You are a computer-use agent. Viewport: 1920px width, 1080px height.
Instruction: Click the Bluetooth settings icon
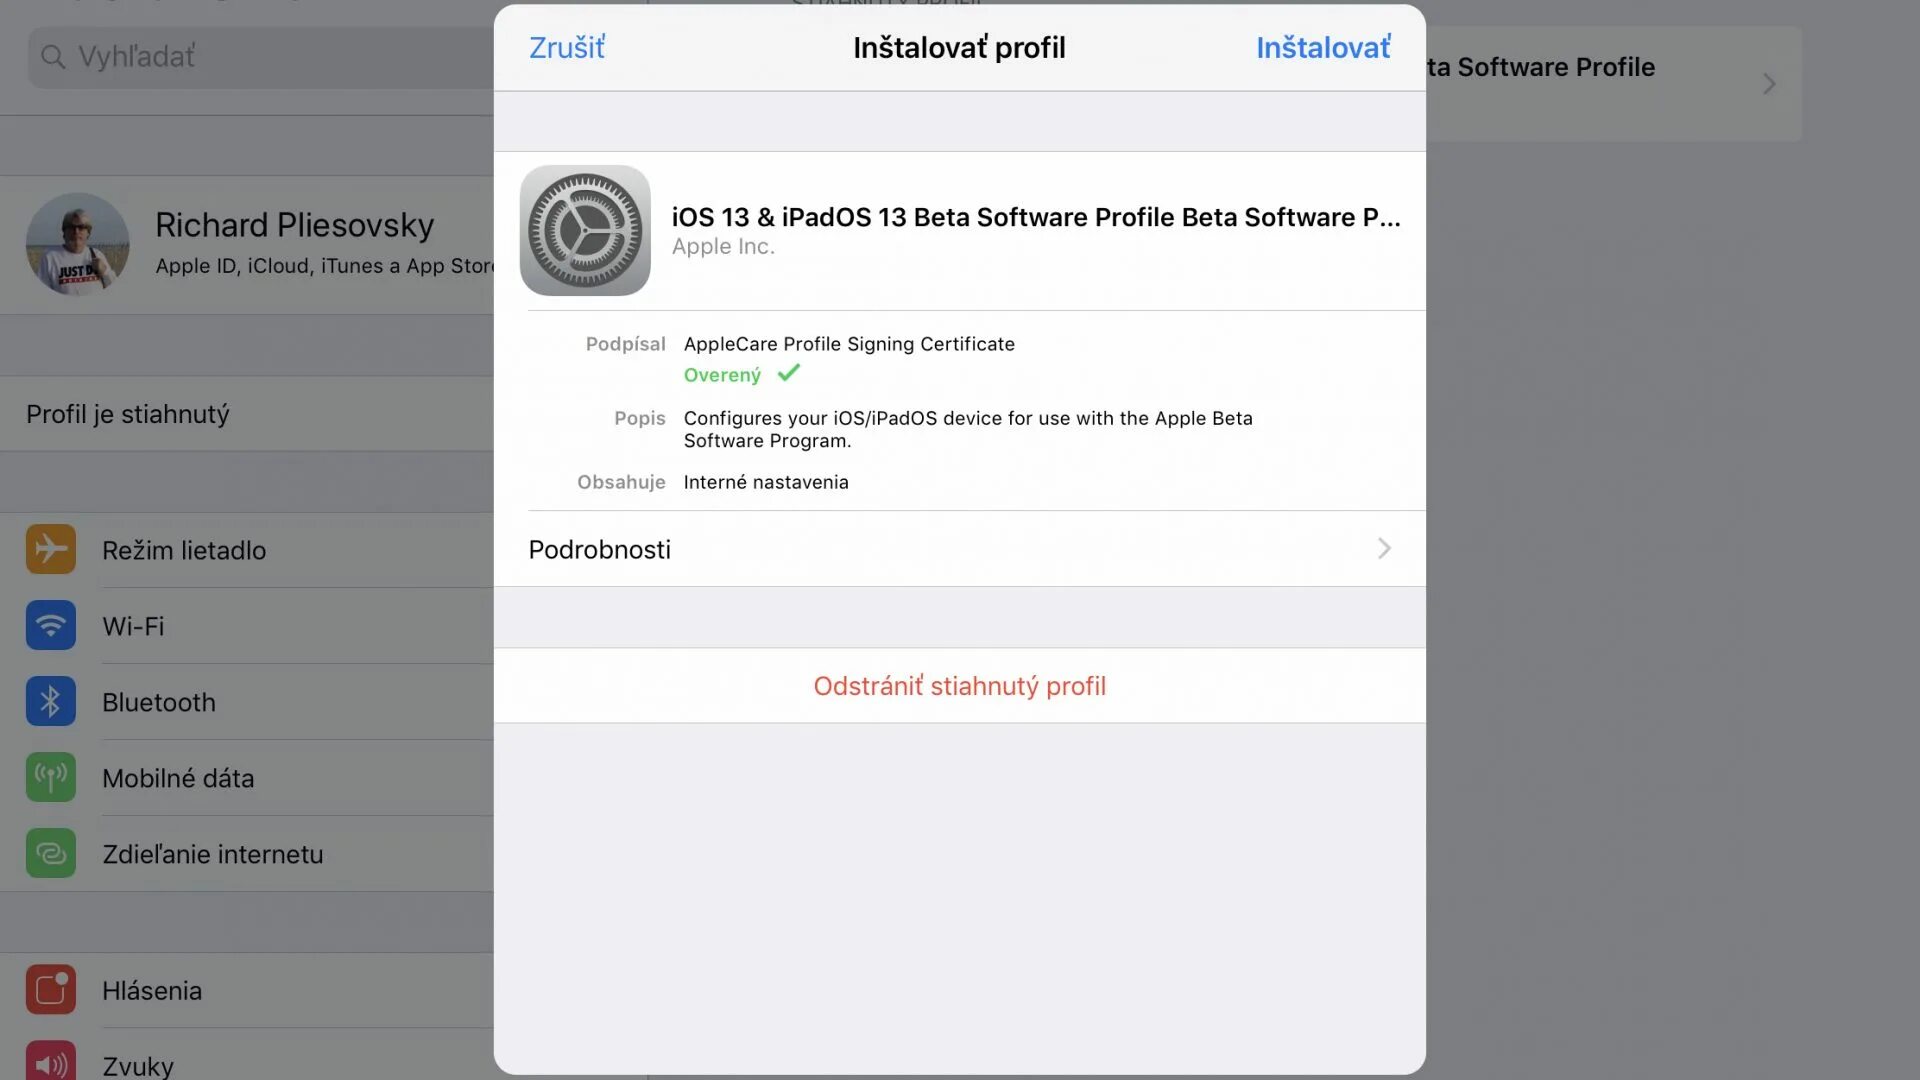click(50, 700)
